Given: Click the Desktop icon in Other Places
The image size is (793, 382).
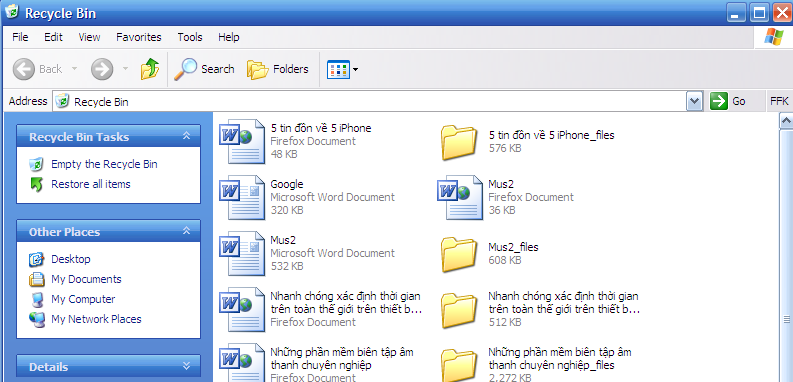Looking at the screenshot, I should (36, 260).
